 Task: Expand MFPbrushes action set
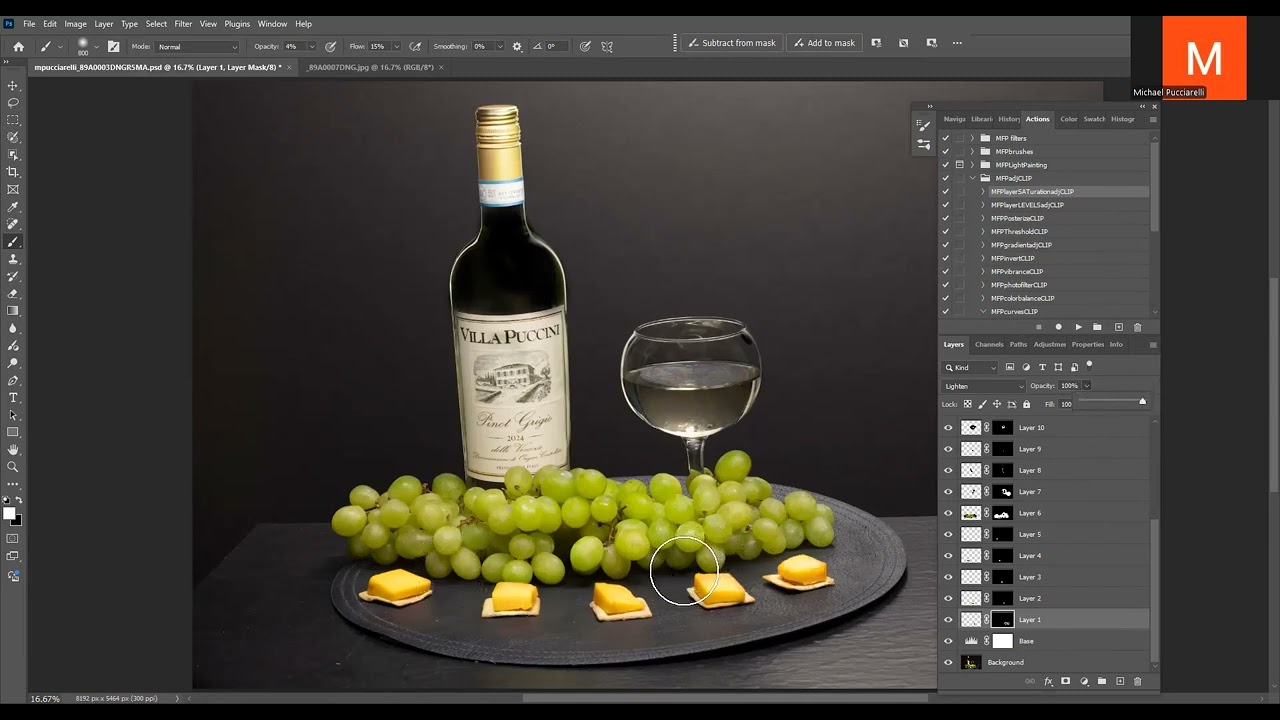tap(972, 151)
